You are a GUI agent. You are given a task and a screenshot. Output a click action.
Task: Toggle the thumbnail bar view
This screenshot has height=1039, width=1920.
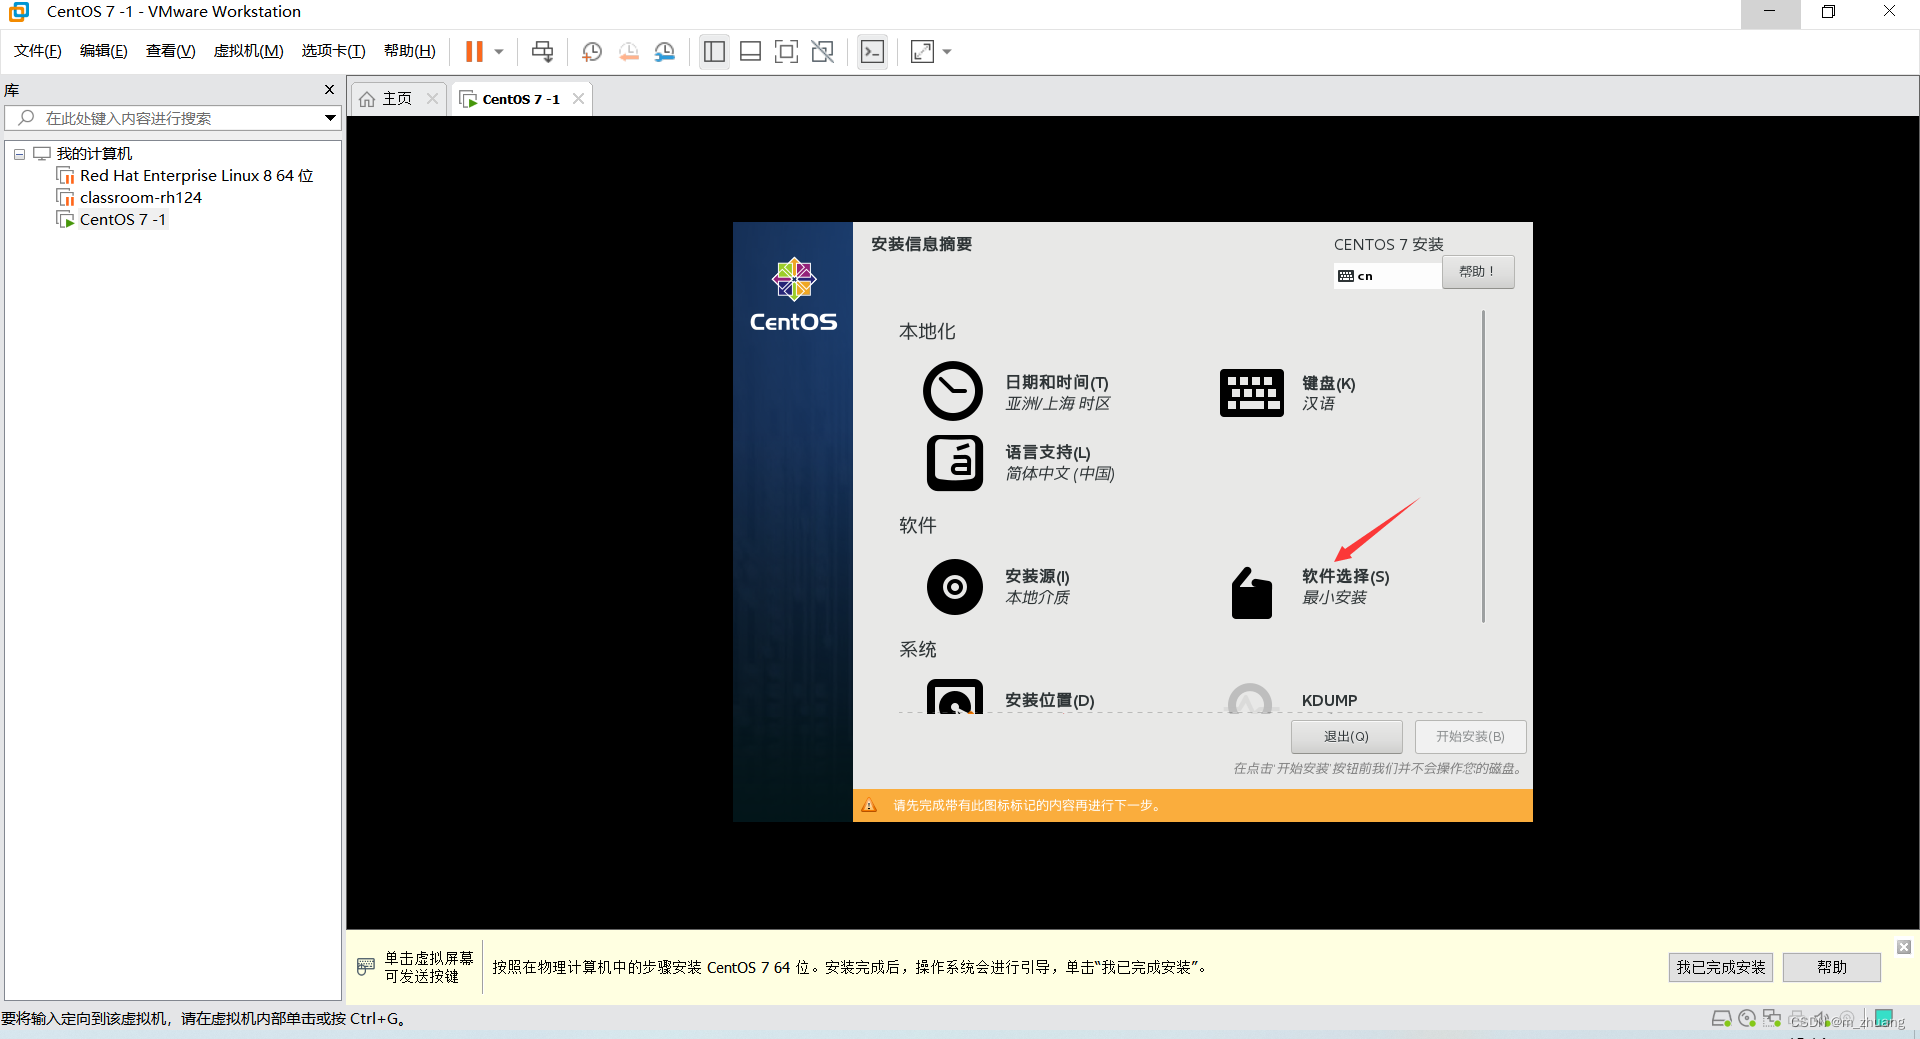tap(750, 51)
